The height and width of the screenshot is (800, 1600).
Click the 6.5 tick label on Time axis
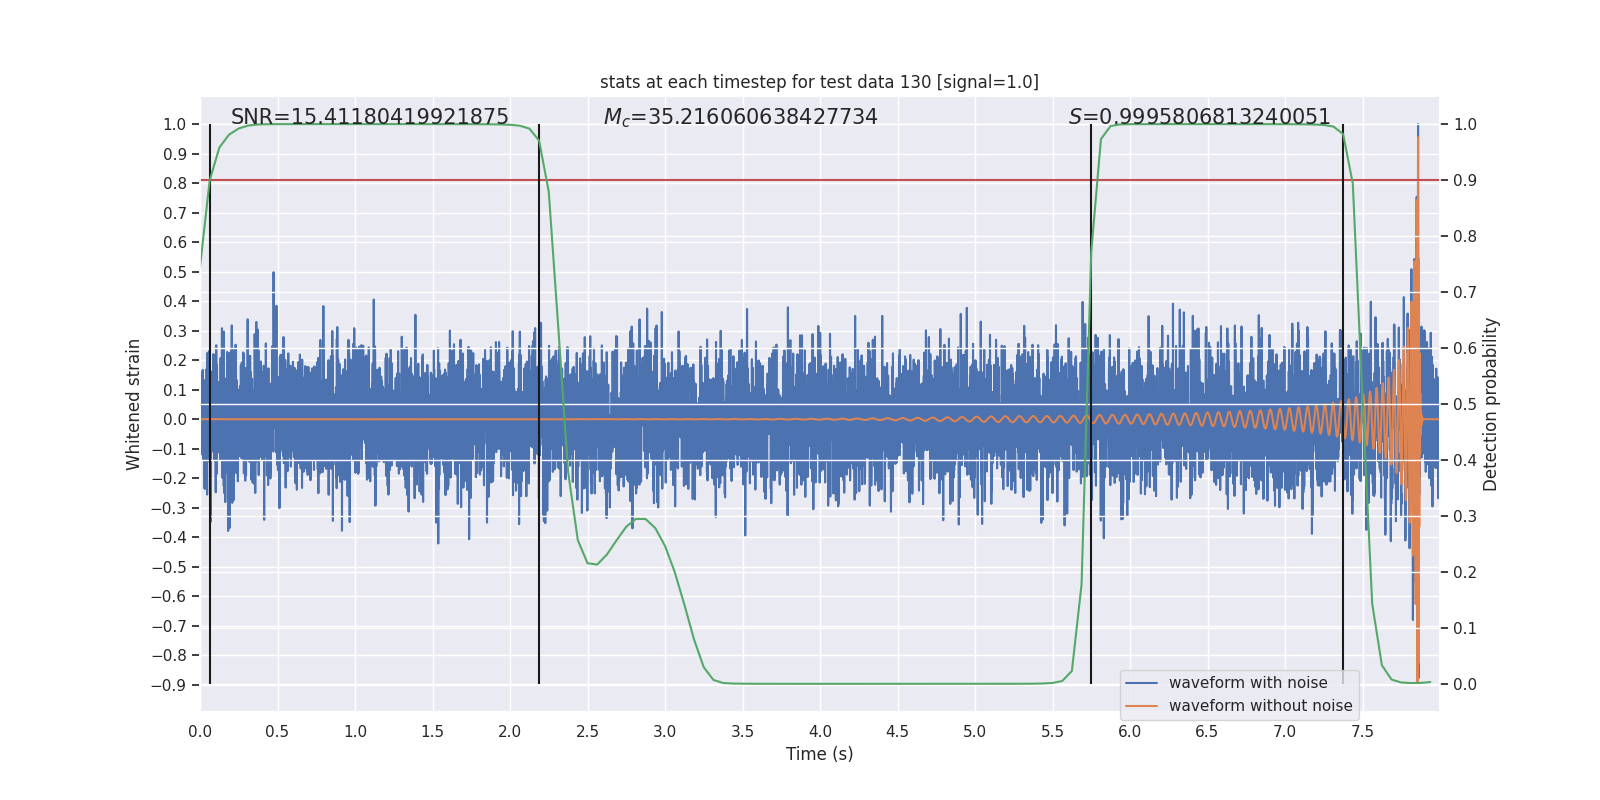1207,731
